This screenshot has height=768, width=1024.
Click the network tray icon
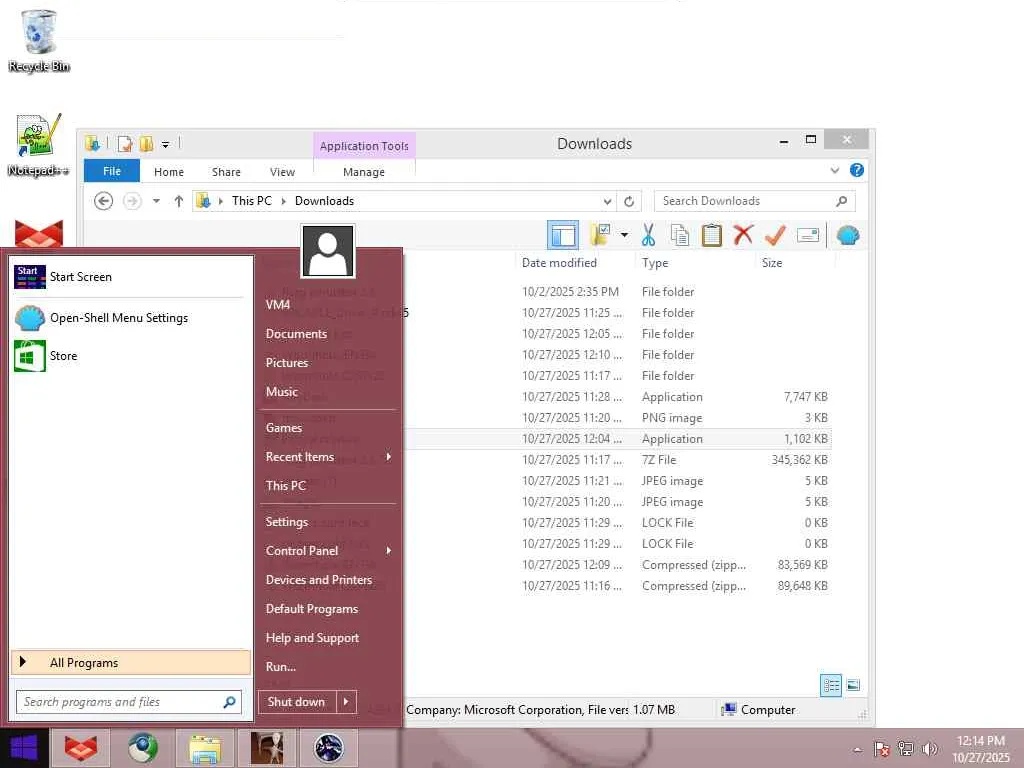coord(906,749)
